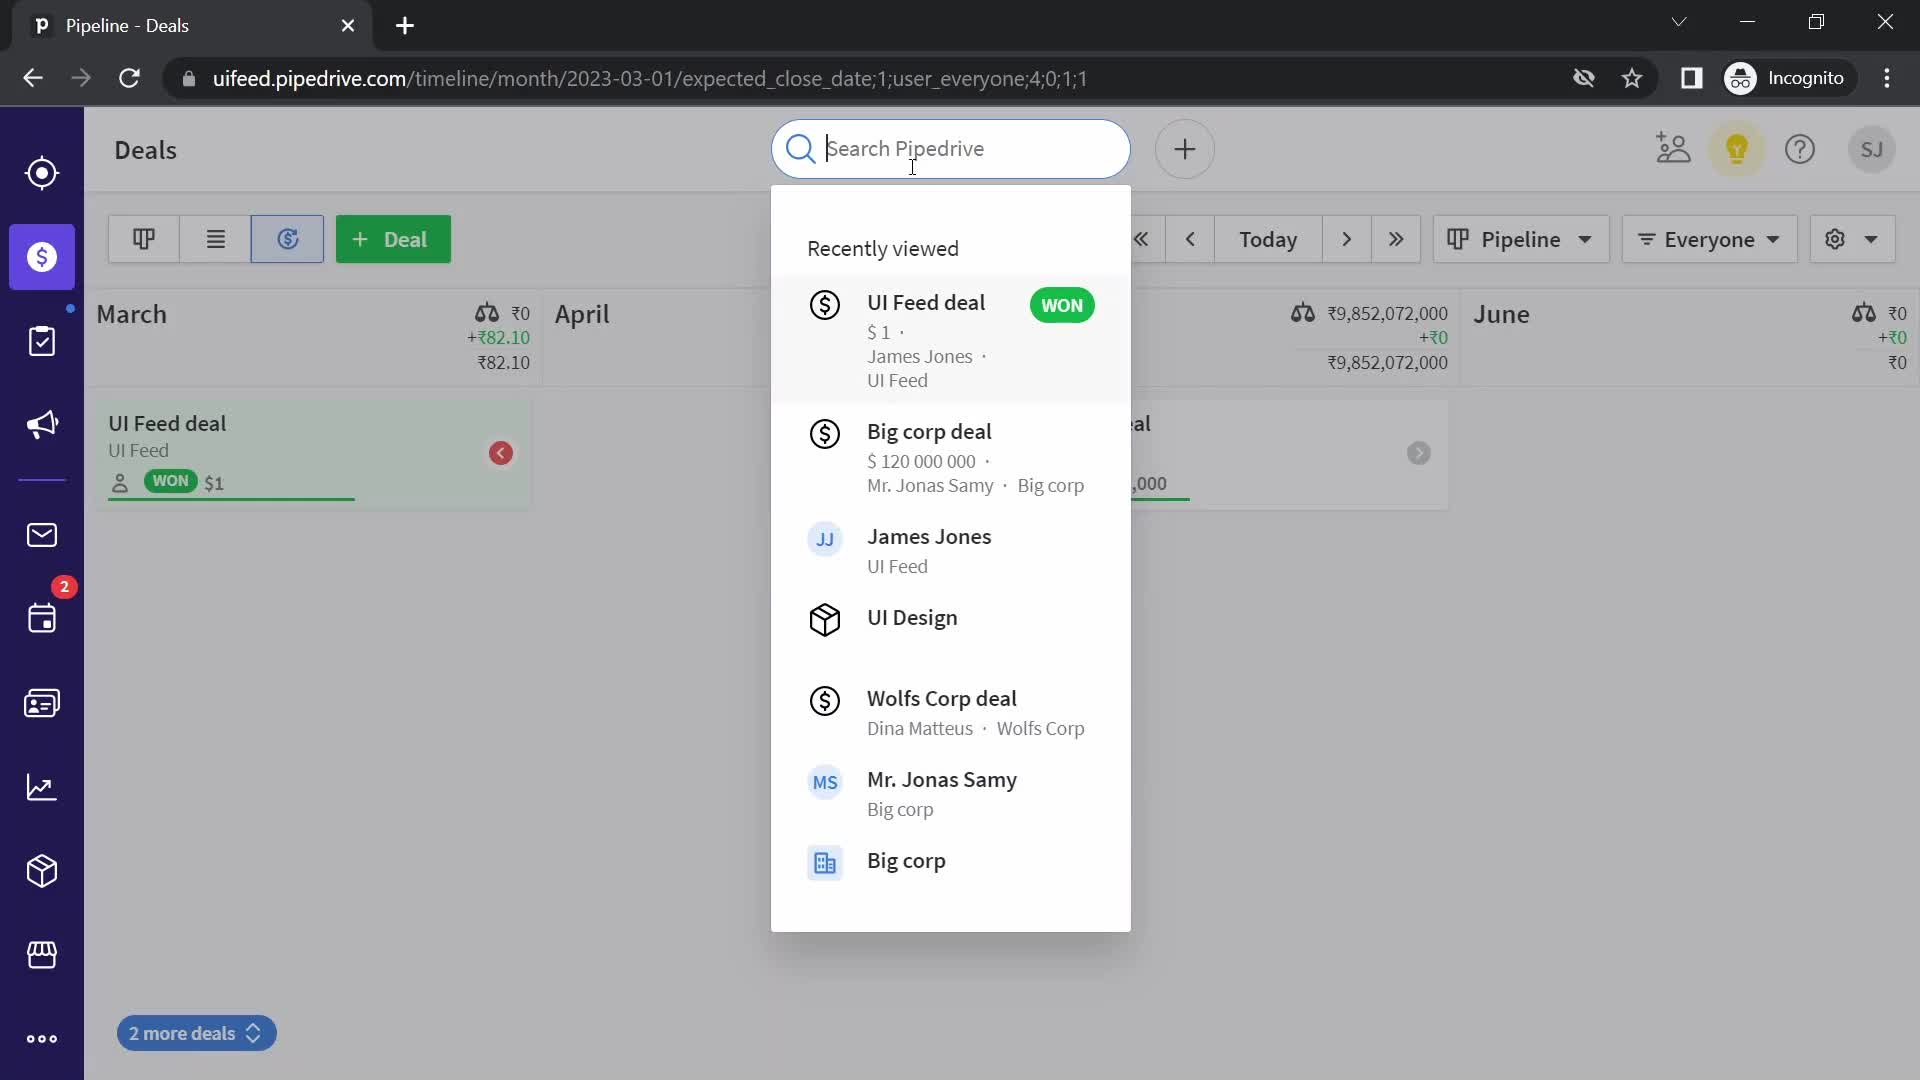Open Insights chart icon in sidebar
Viewport: 1920px width, 1080px height.
(41, 787)
